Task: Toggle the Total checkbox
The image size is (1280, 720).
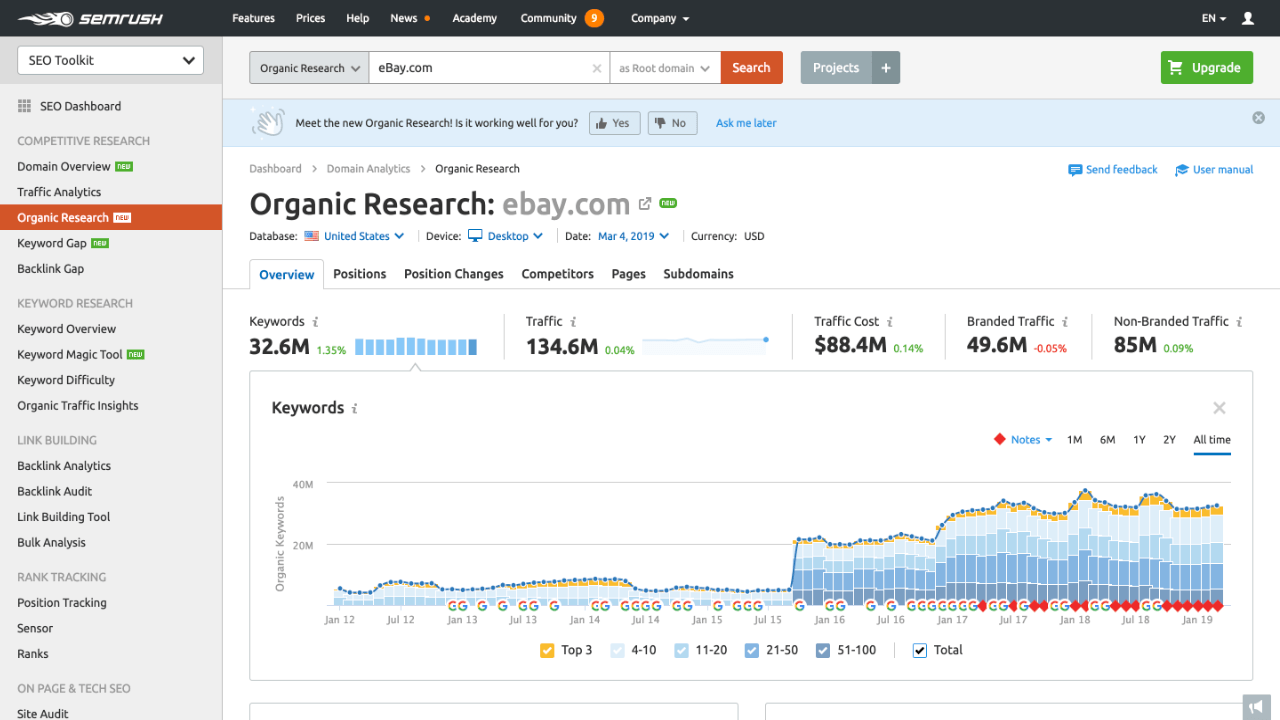Action: click(920, 650)
